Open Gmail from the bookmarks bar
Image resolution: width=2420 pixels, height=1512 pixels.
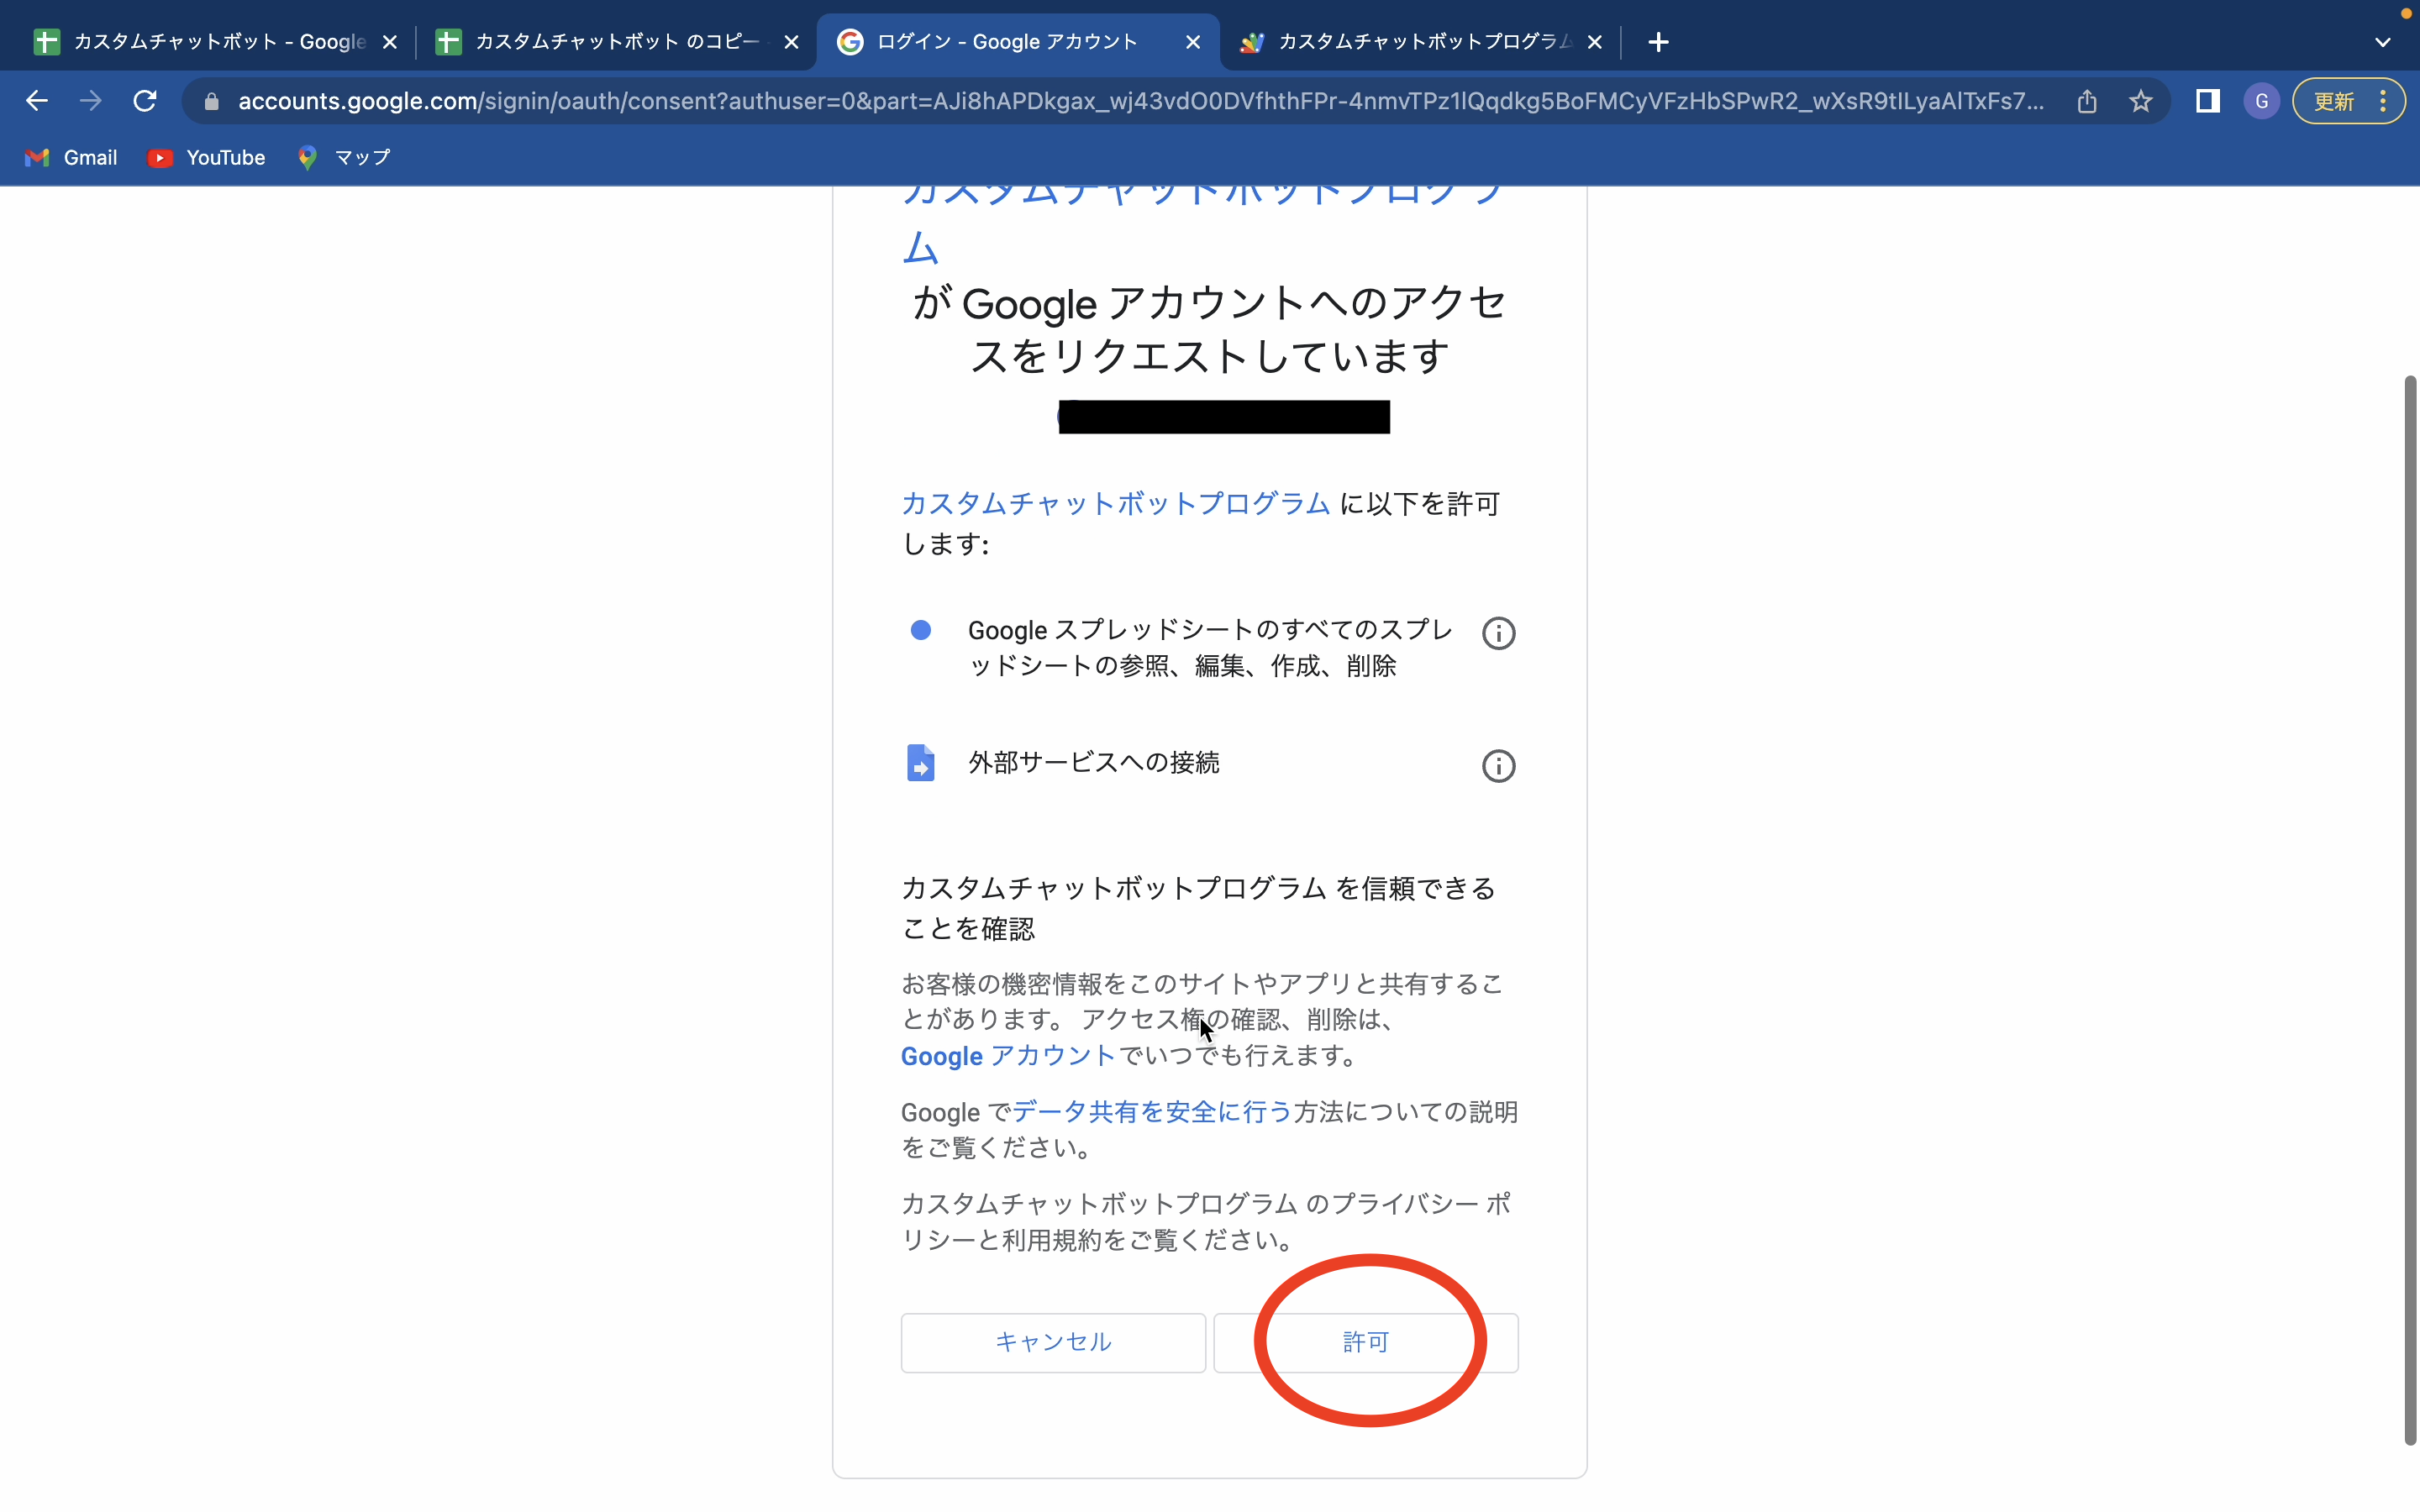tap(70, 157)
